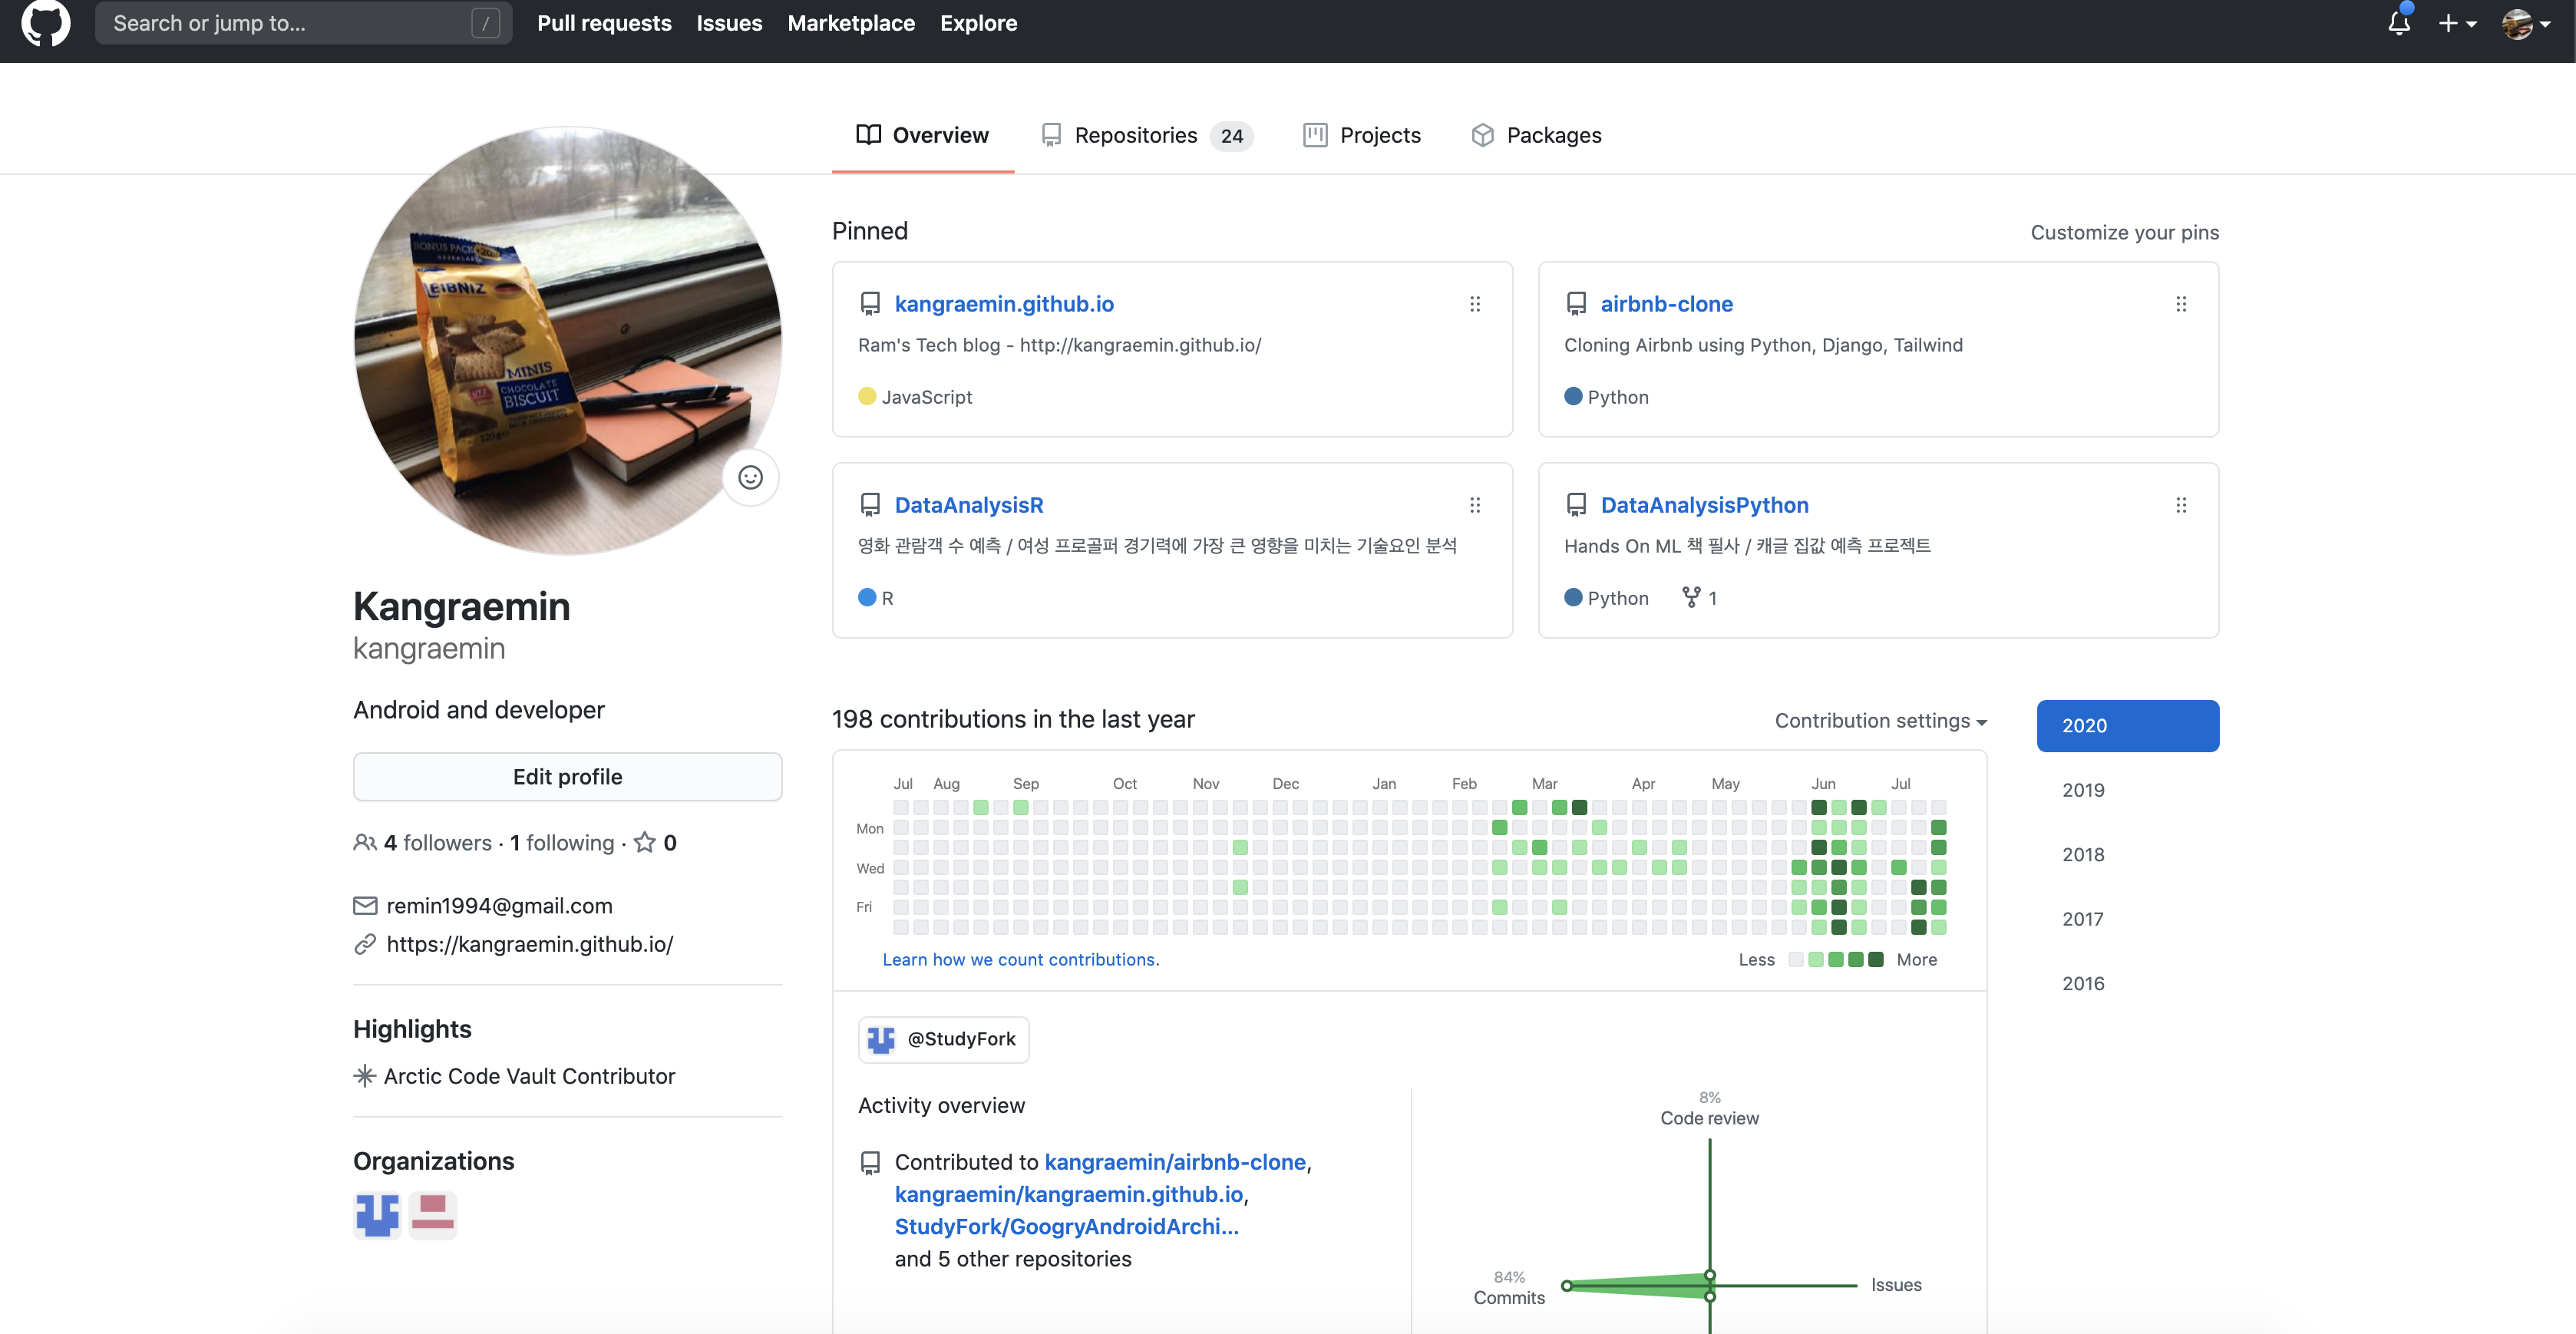Click the Edit profile button
Screen dimensions: 2576x1334
[x=567, y=777]
